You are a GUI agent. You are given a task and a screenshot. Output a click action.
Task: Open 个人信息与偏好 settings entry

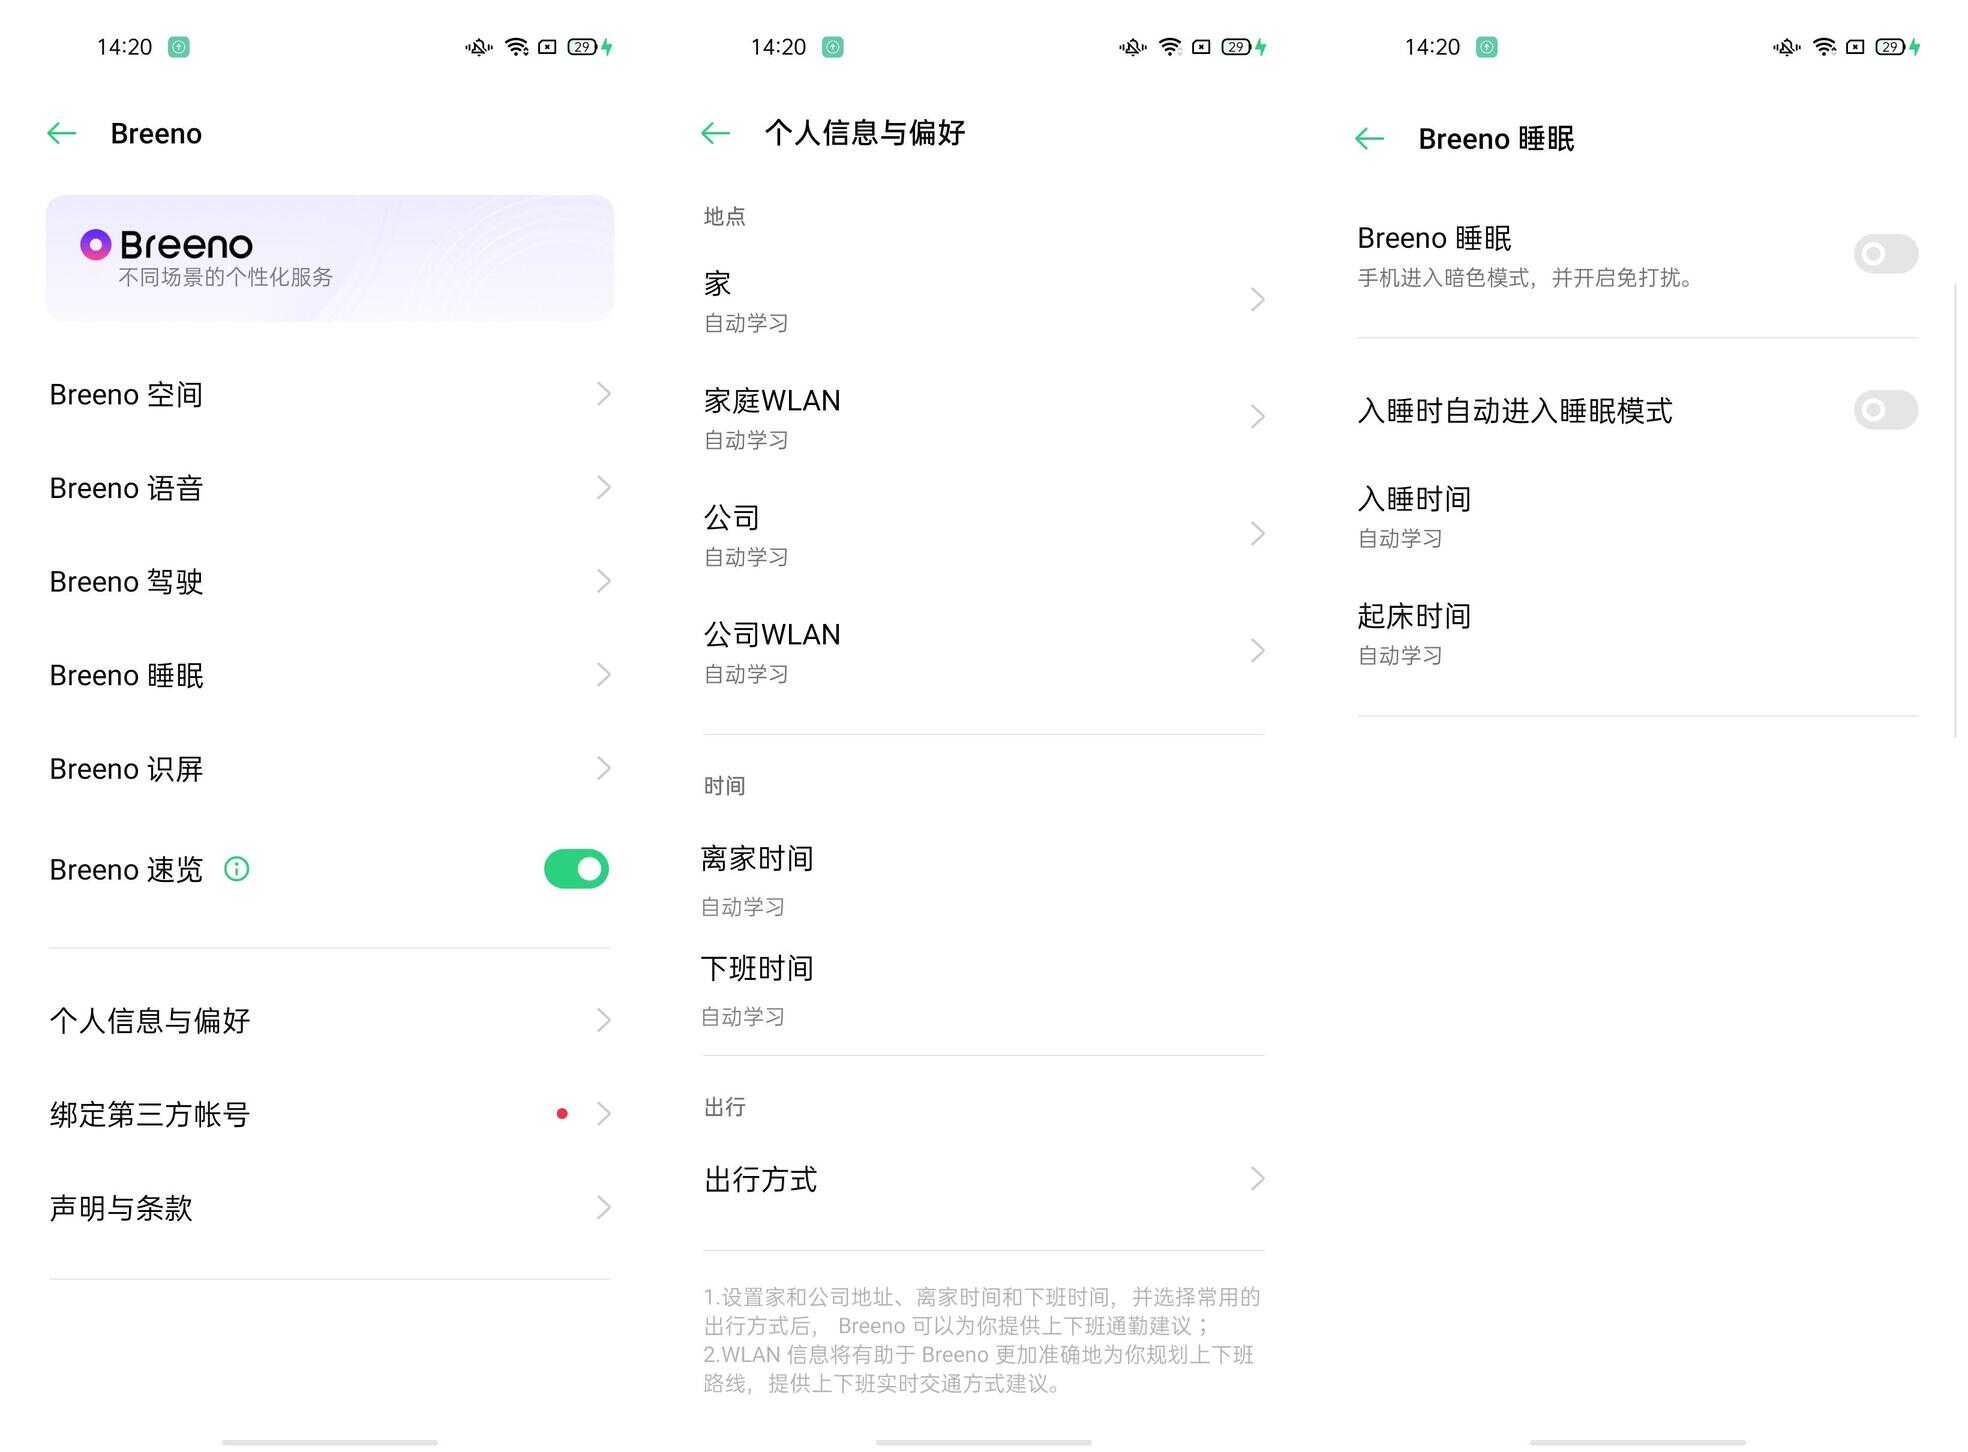(330, 1020)
